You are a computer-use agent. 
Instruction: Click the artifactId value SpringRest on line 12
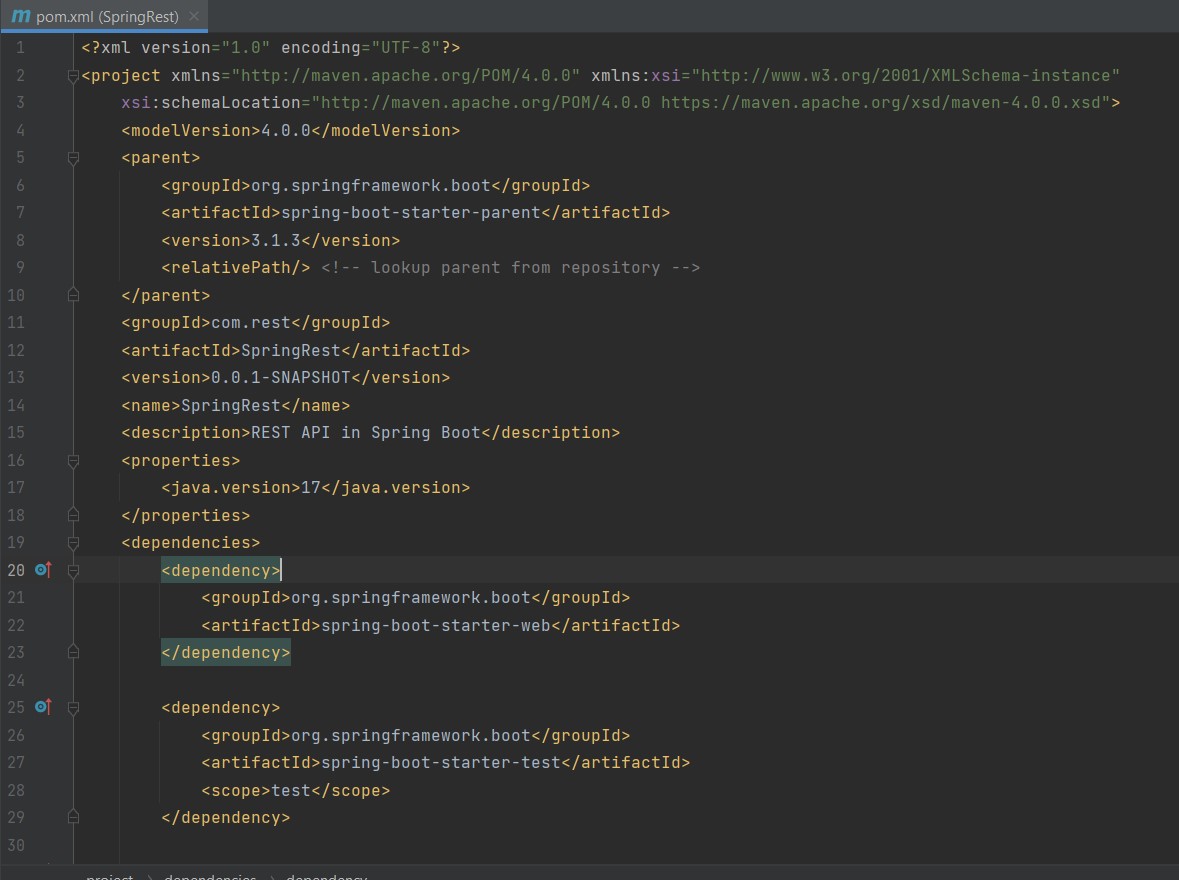[291, 350]
